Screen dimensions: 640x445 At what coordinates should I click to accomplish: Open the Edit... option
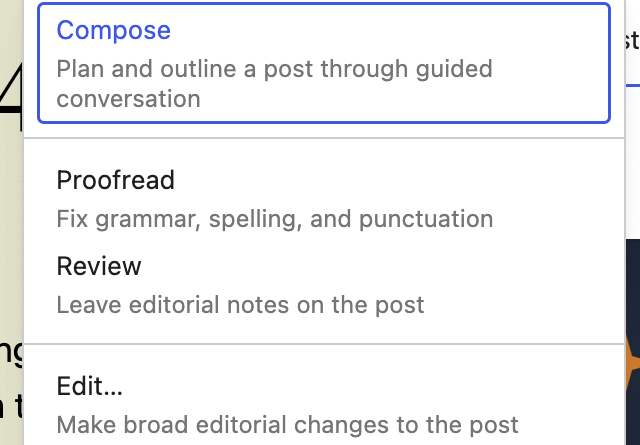click(x=89, y=386)
